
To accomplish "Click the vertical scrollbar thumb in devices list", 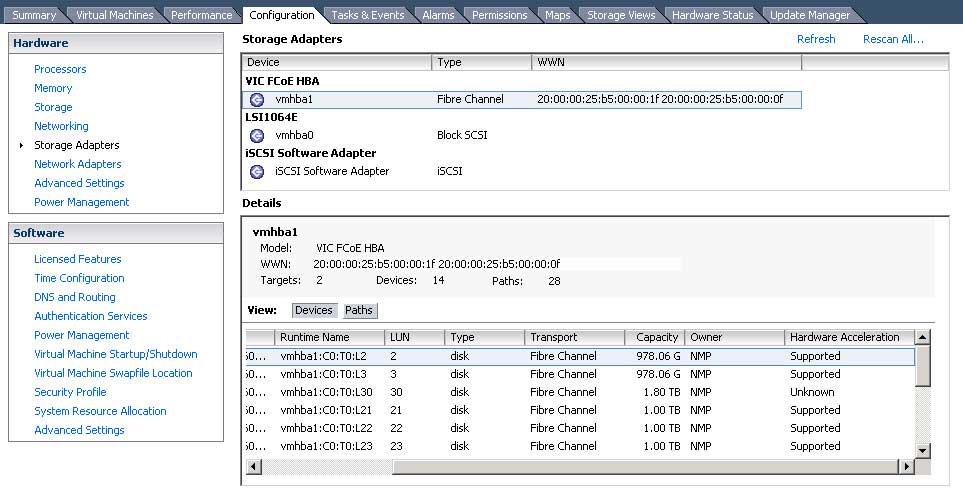I will [x=922, y=366].
